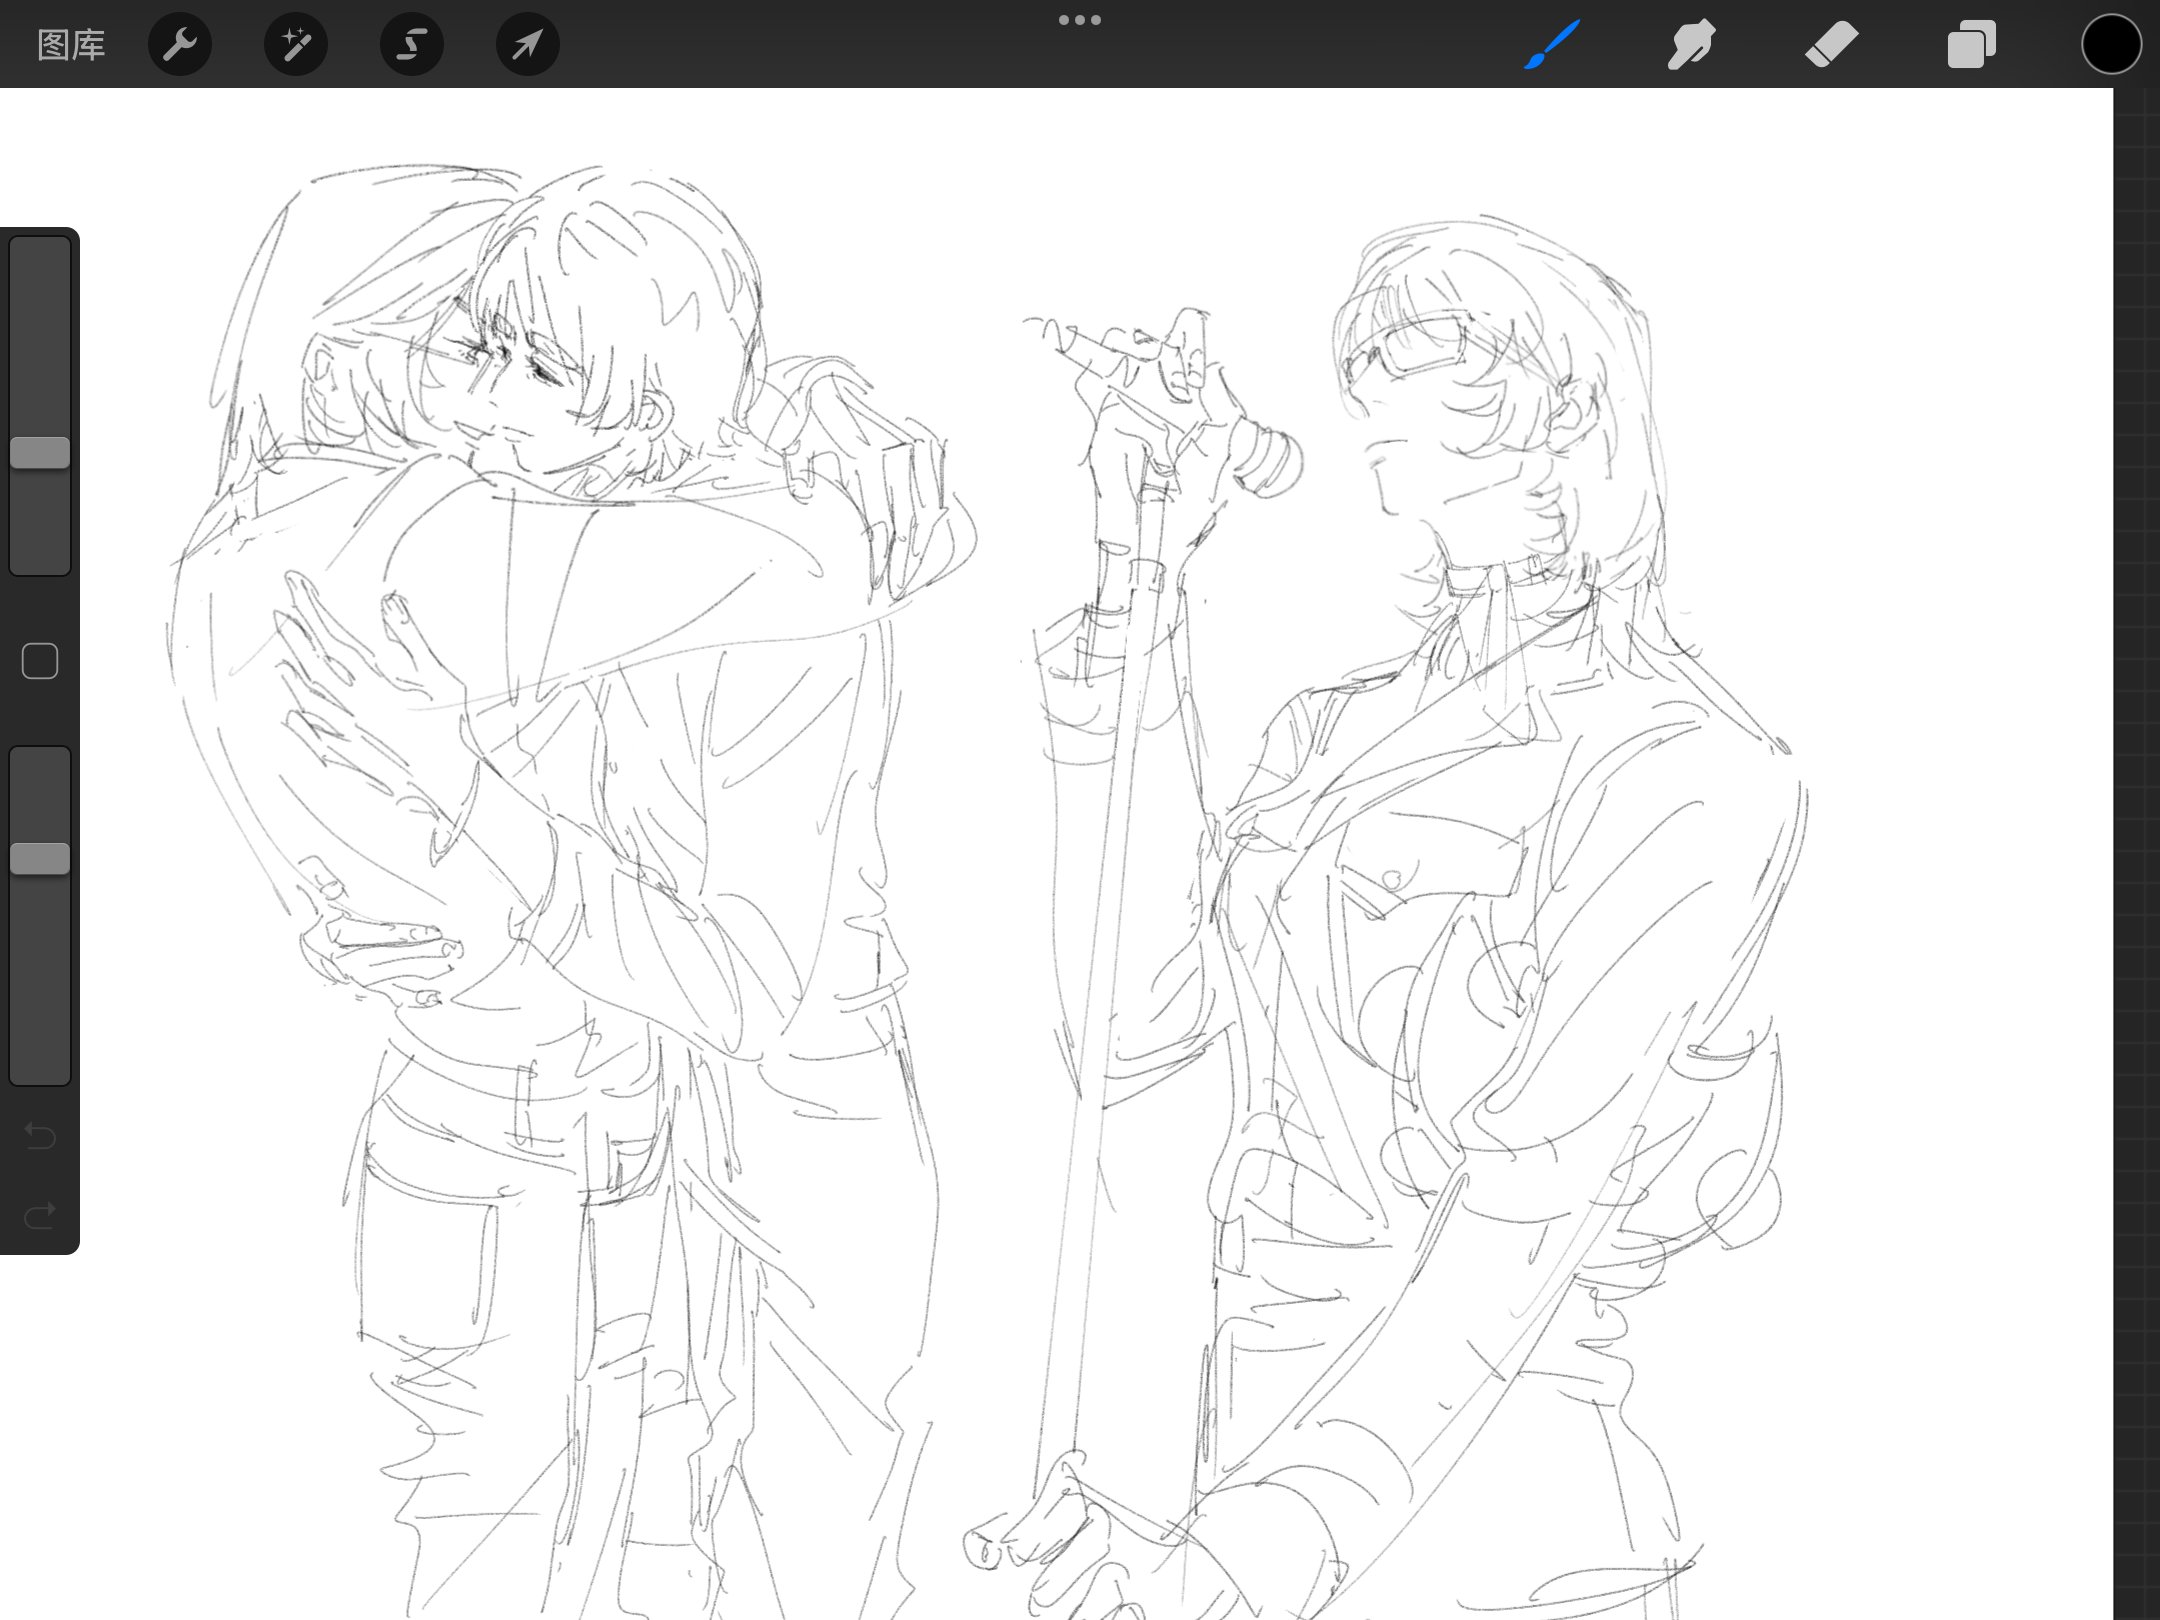Redo the stroke with sidebar arrow

click(40, 1216)
